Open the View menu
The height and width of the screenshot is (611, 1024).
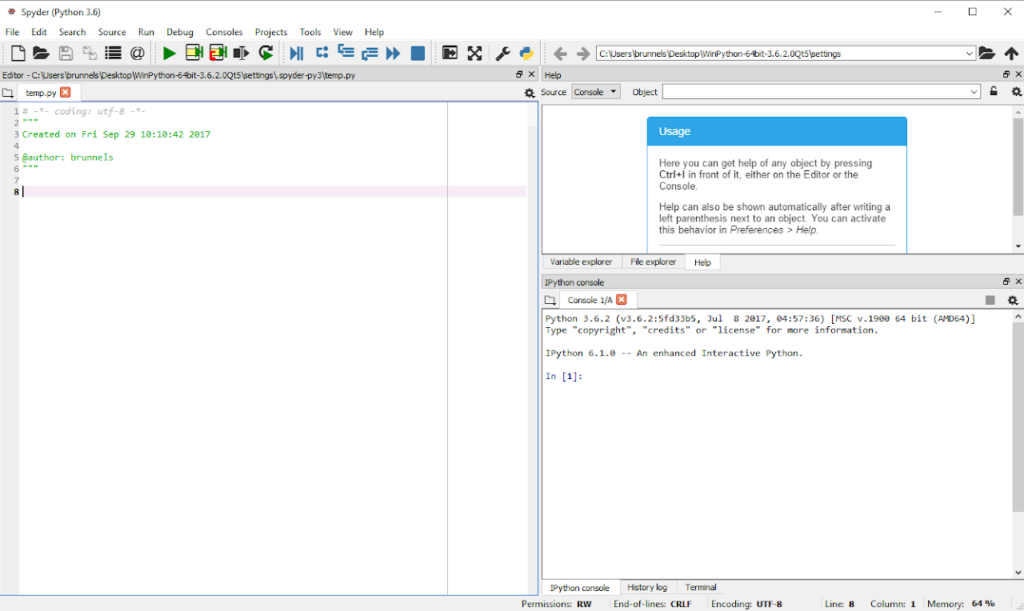(x=342, y=32)
